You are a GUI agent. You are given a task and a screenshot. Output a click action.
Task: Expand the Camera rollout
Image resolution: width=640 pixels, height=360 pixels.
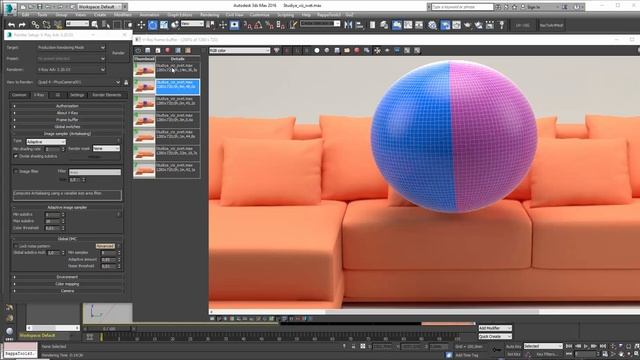pos(67,291)
